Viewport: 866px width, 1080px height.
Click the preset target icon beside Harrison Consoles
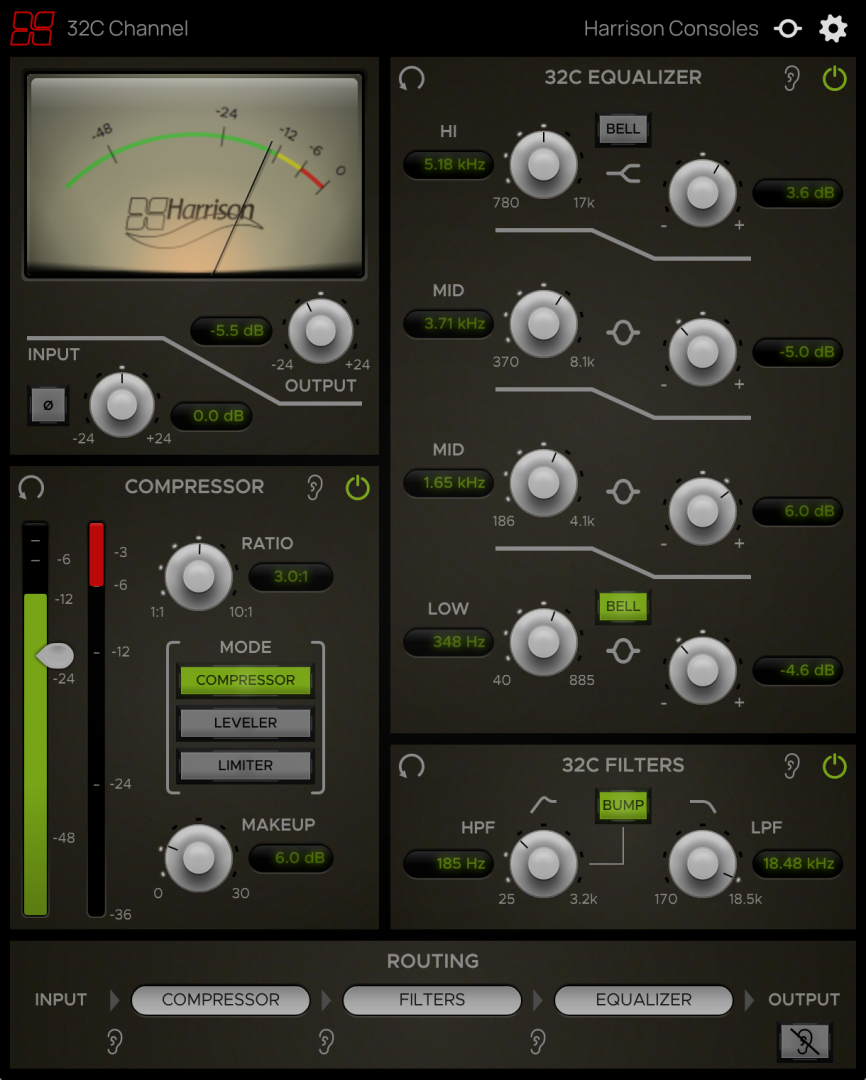pyautogui.click(x=787, y=28)
